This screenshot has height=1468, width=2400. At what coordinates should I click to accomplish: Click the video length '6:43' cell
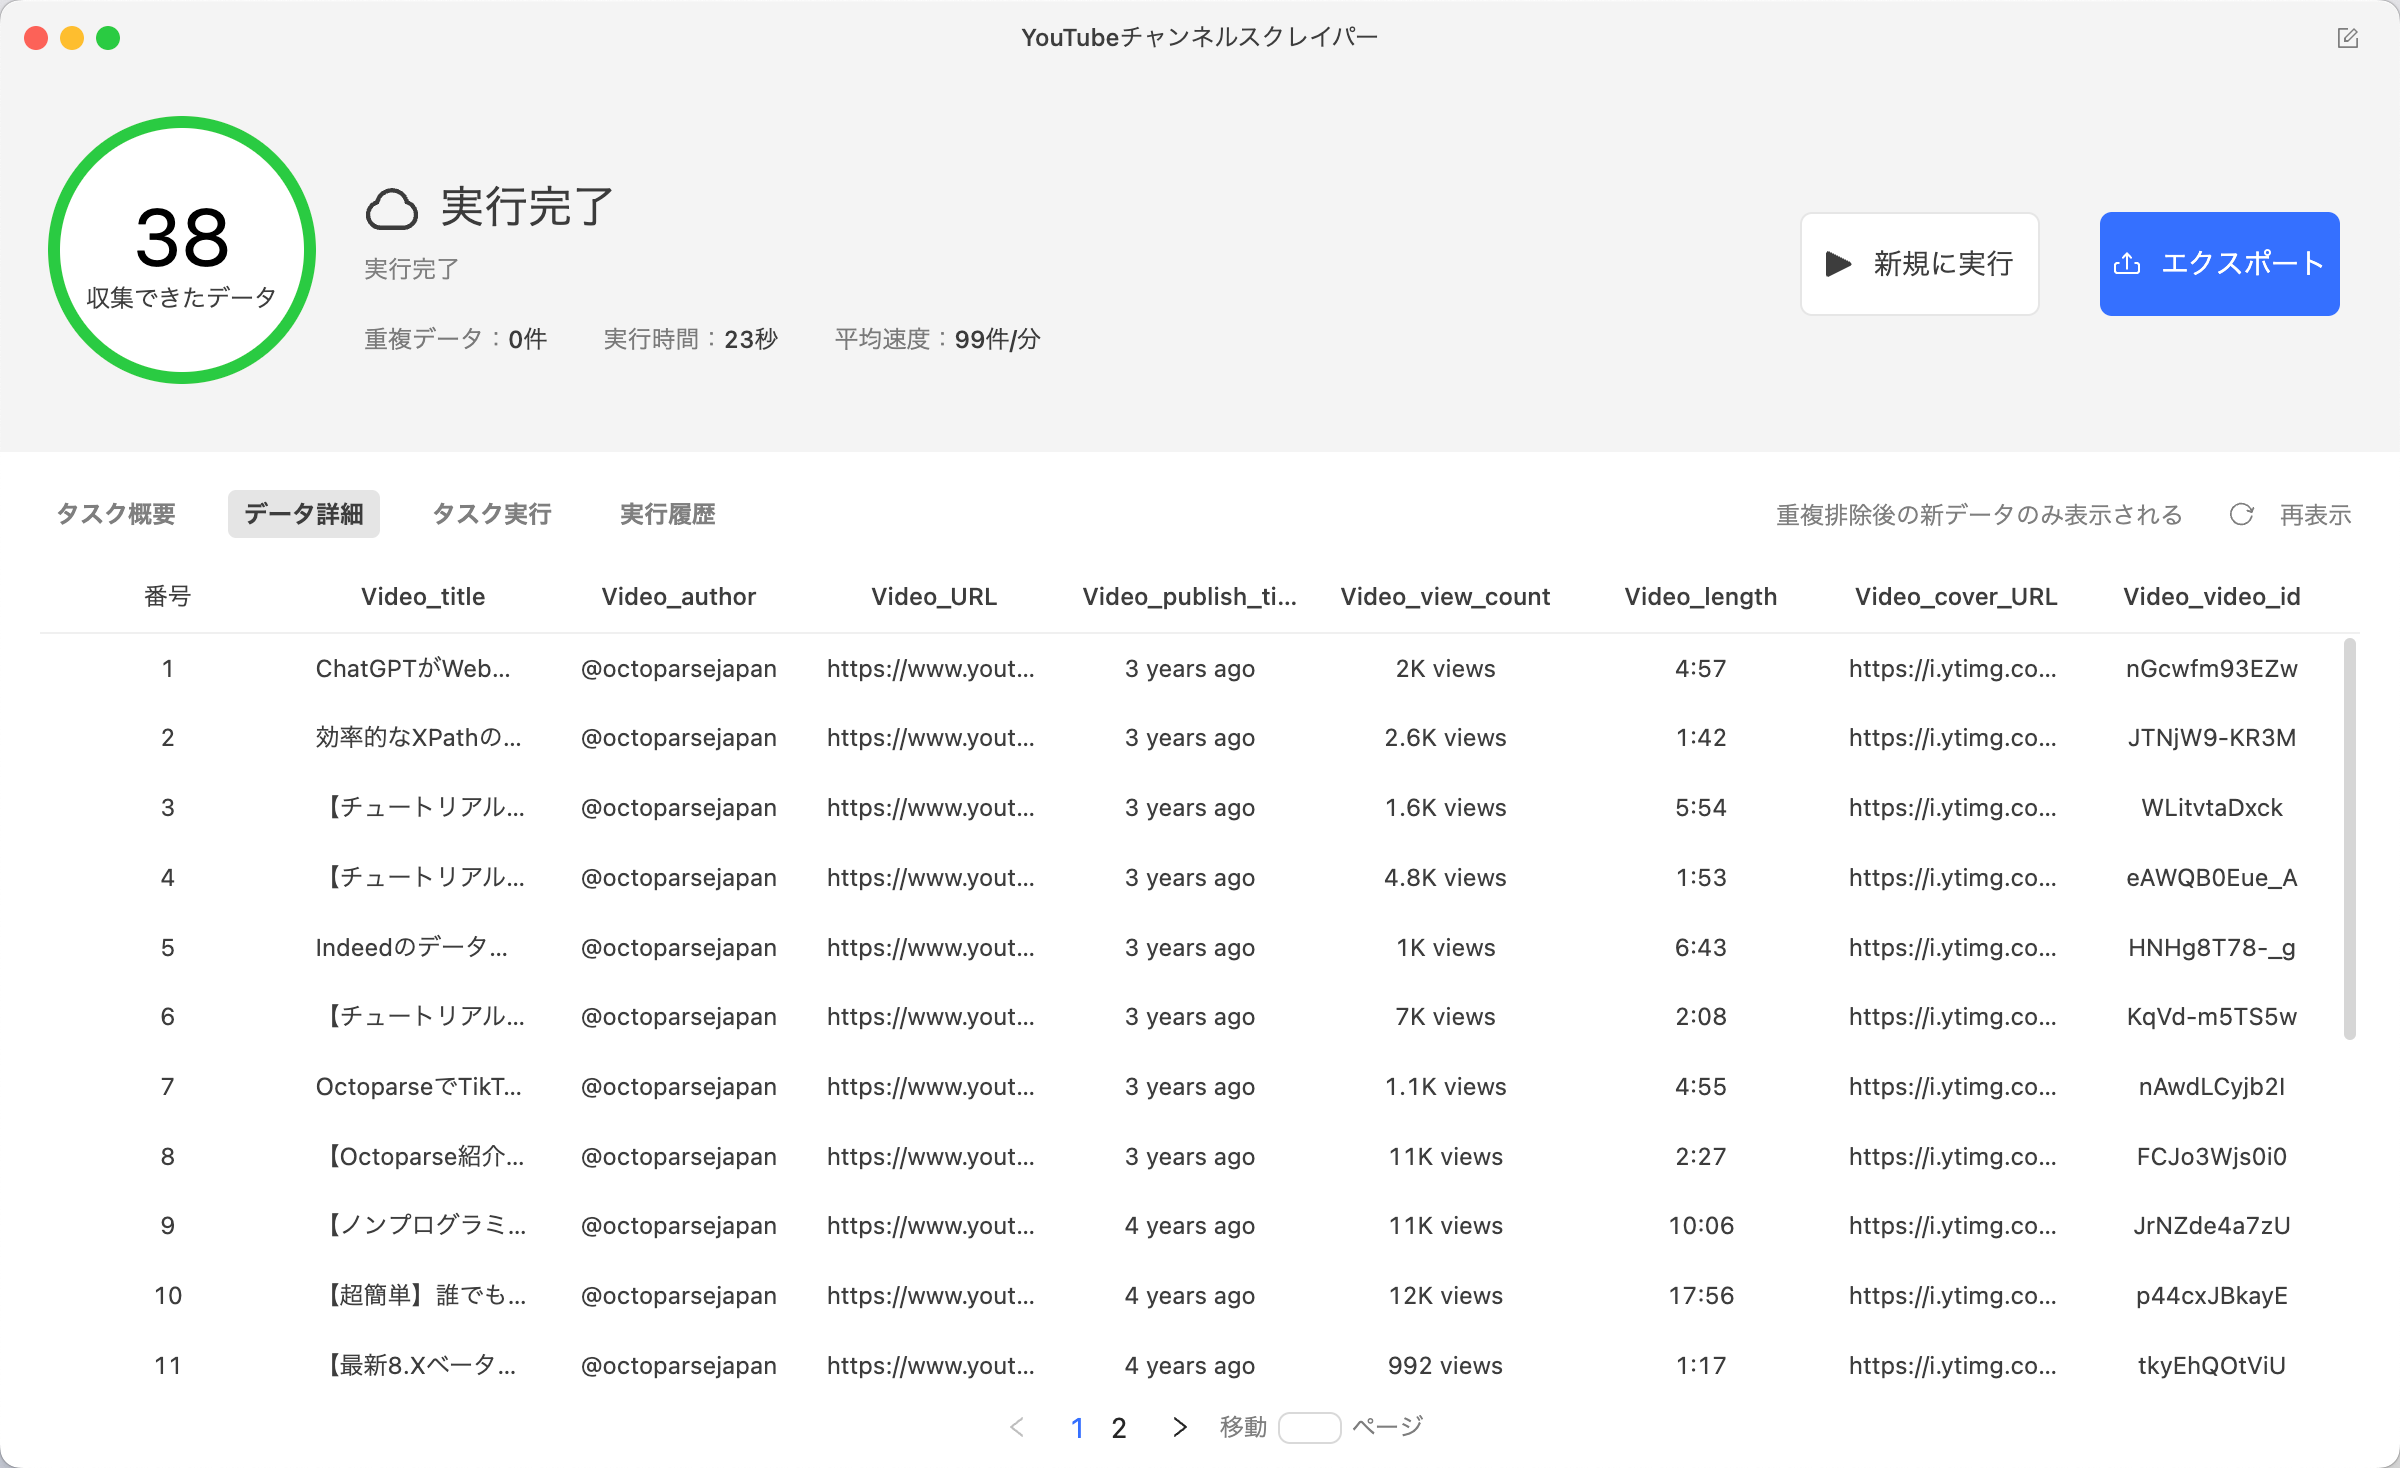[x=1701, y=947]
